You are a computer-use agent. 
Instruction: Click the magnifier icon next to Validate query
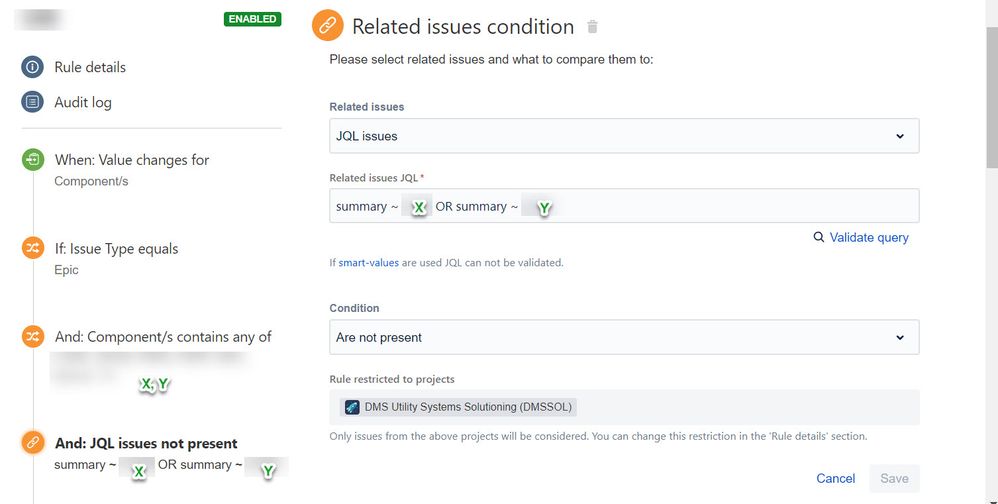[x=819, y=237]
